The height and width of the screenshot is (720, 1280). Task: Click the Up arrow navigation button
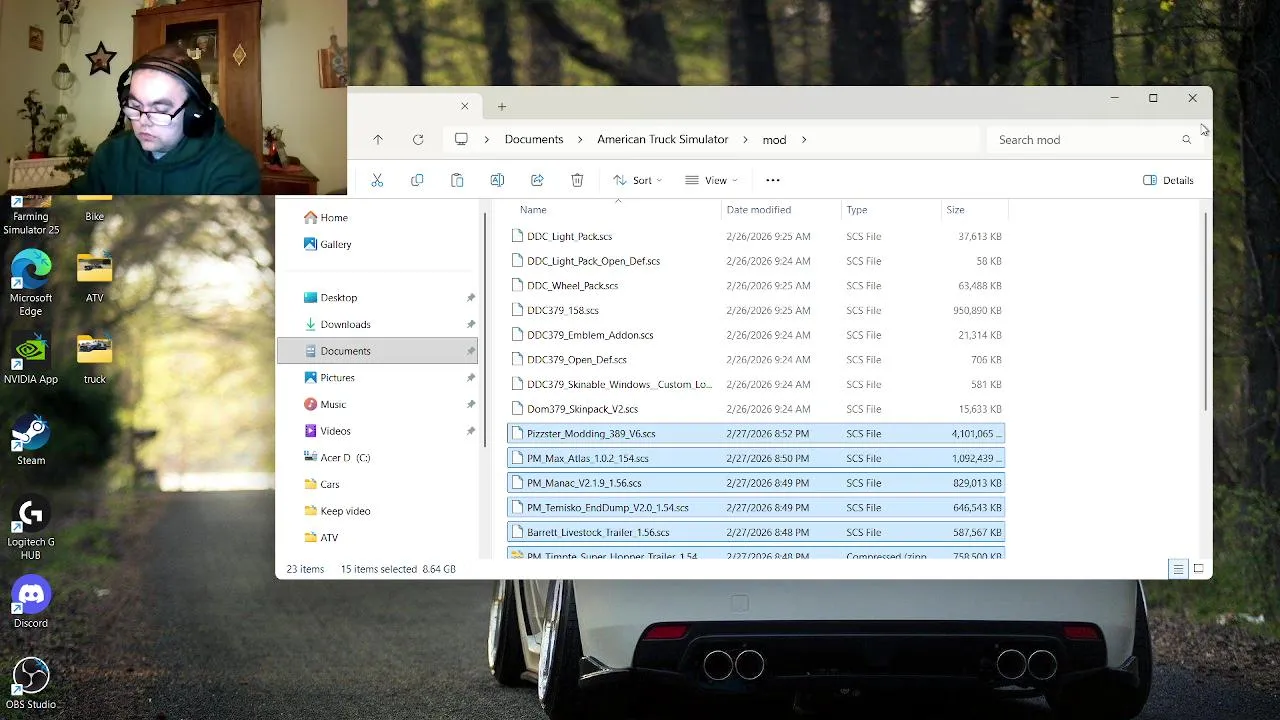coord(378,140)
